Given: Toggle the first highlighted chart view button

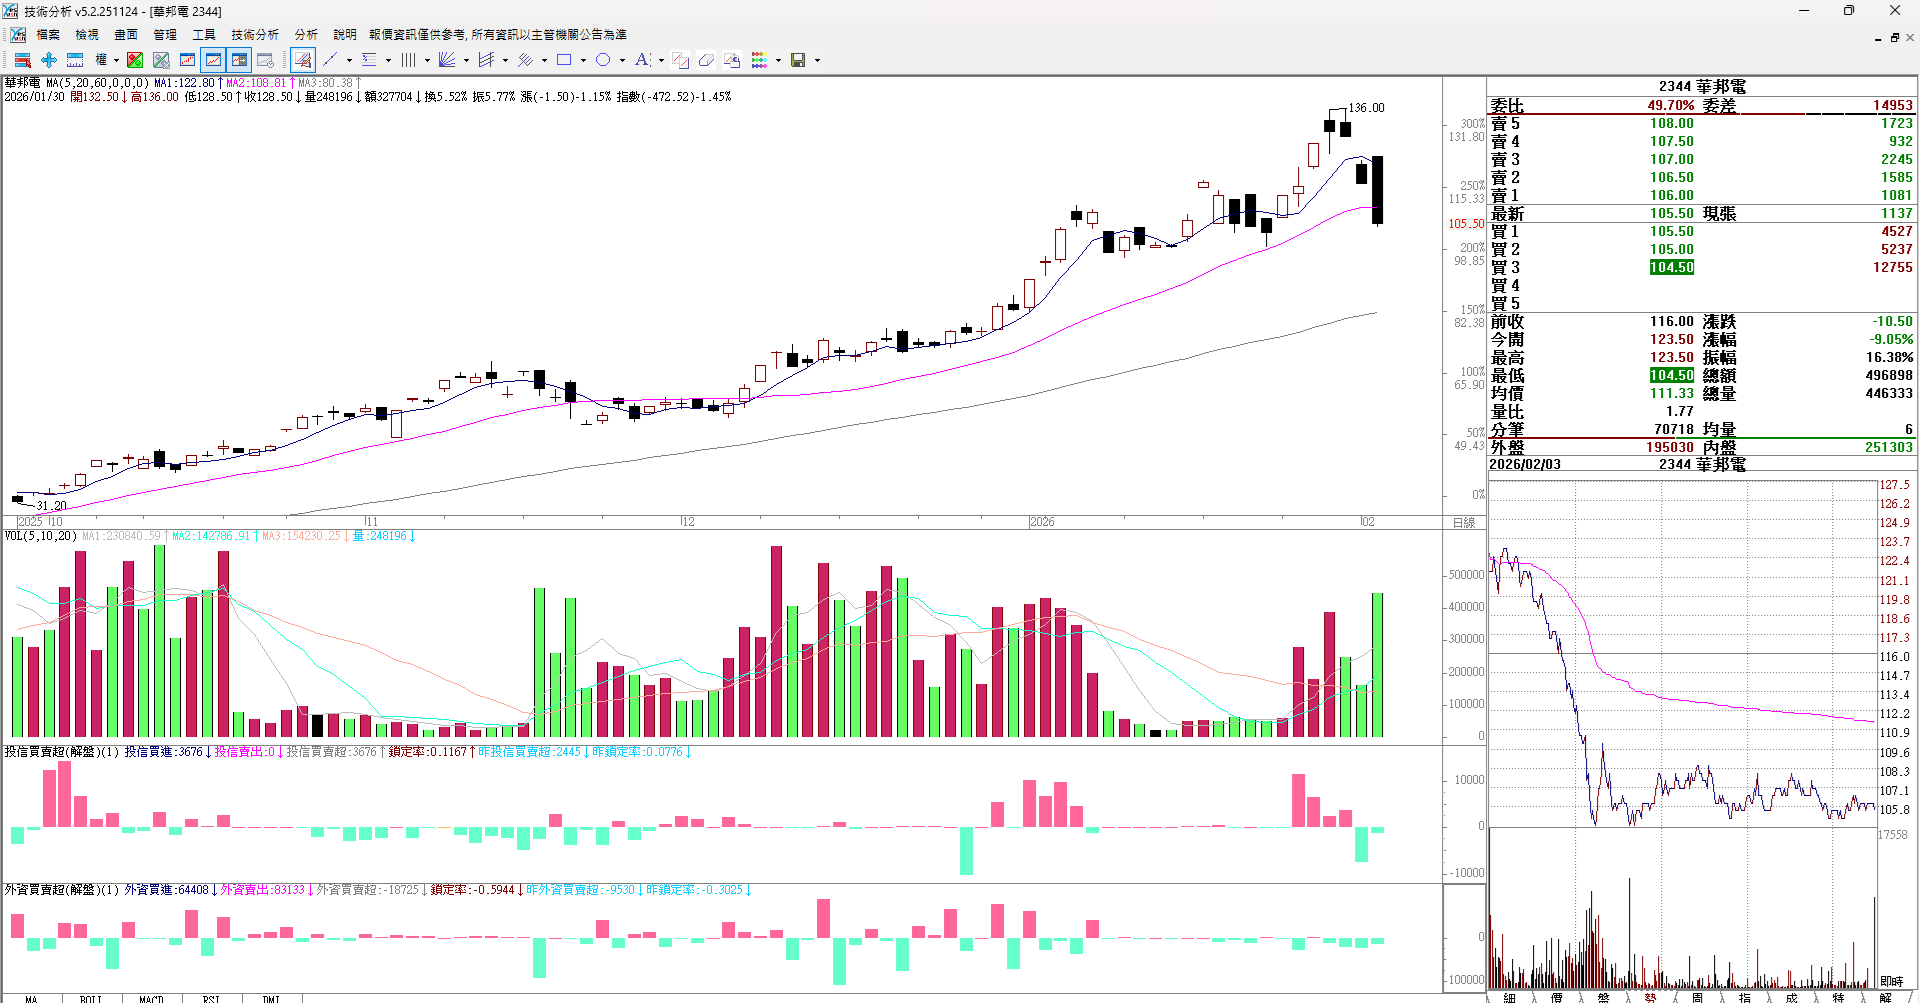Looking at the screenshot, I should point(213,60).
